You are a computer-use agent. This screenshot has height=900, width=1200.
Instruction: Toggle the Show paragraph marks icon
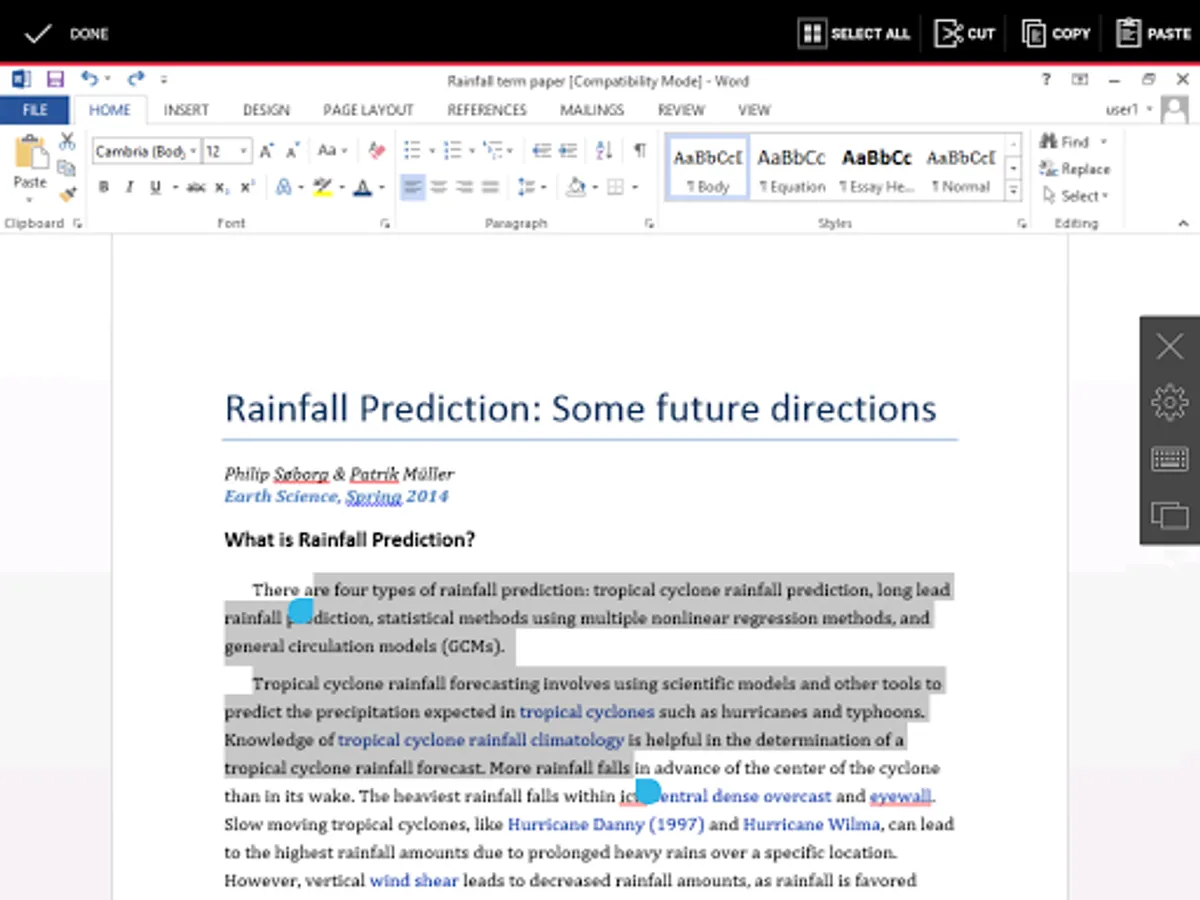pos(639,151)
